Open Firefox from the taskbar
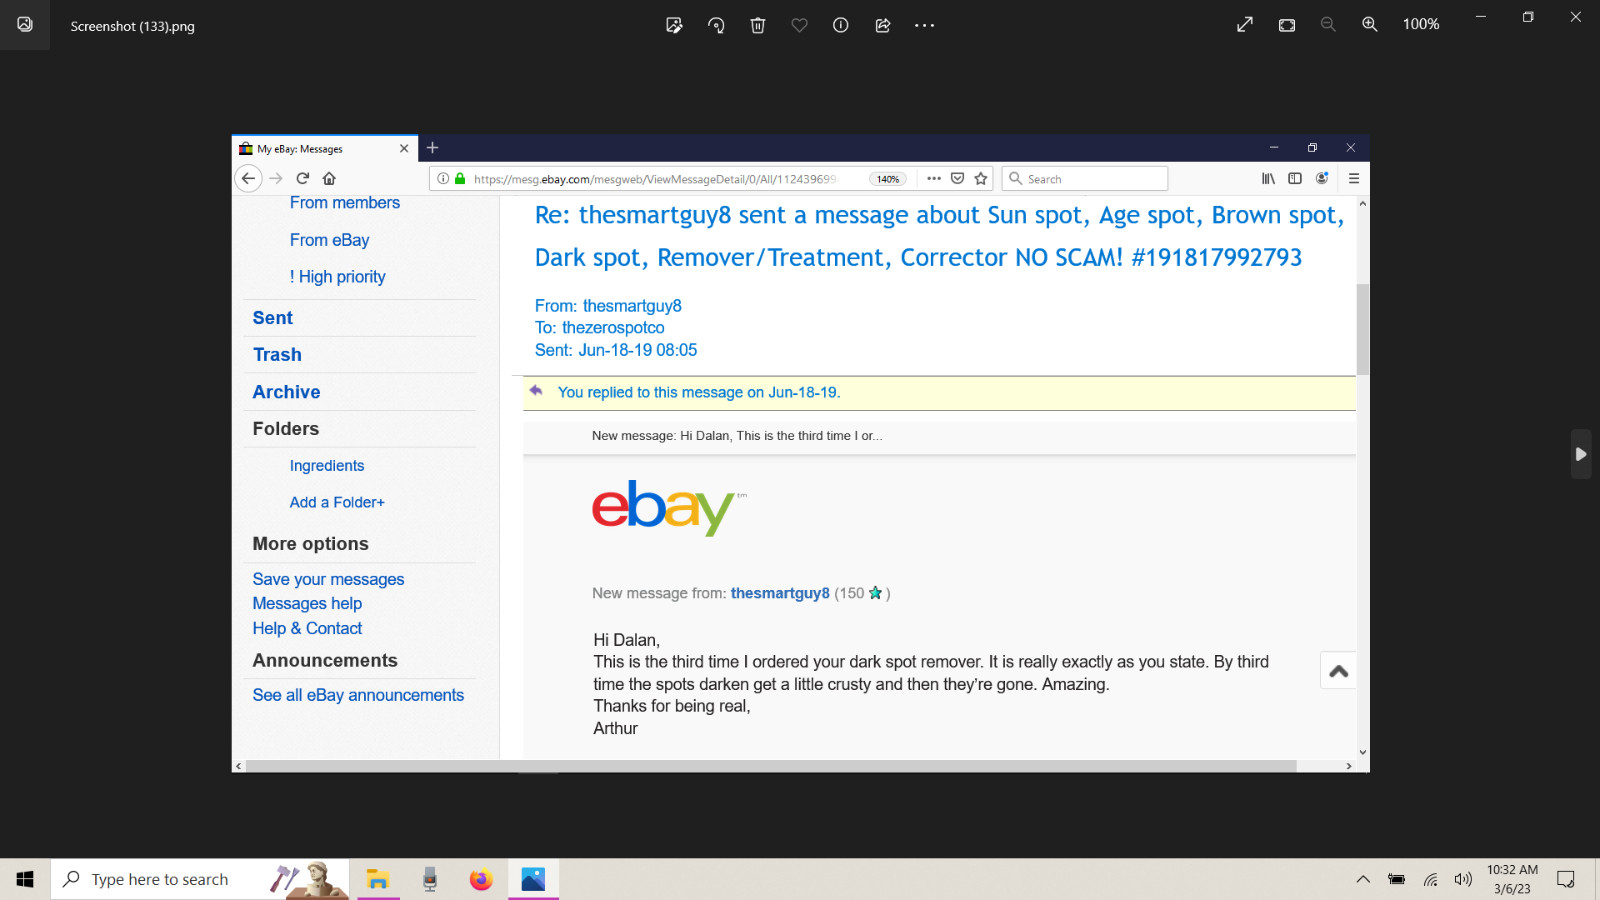Image resolution: width=1600 pixels, height=900 pixels. click(x=481, y=879)
